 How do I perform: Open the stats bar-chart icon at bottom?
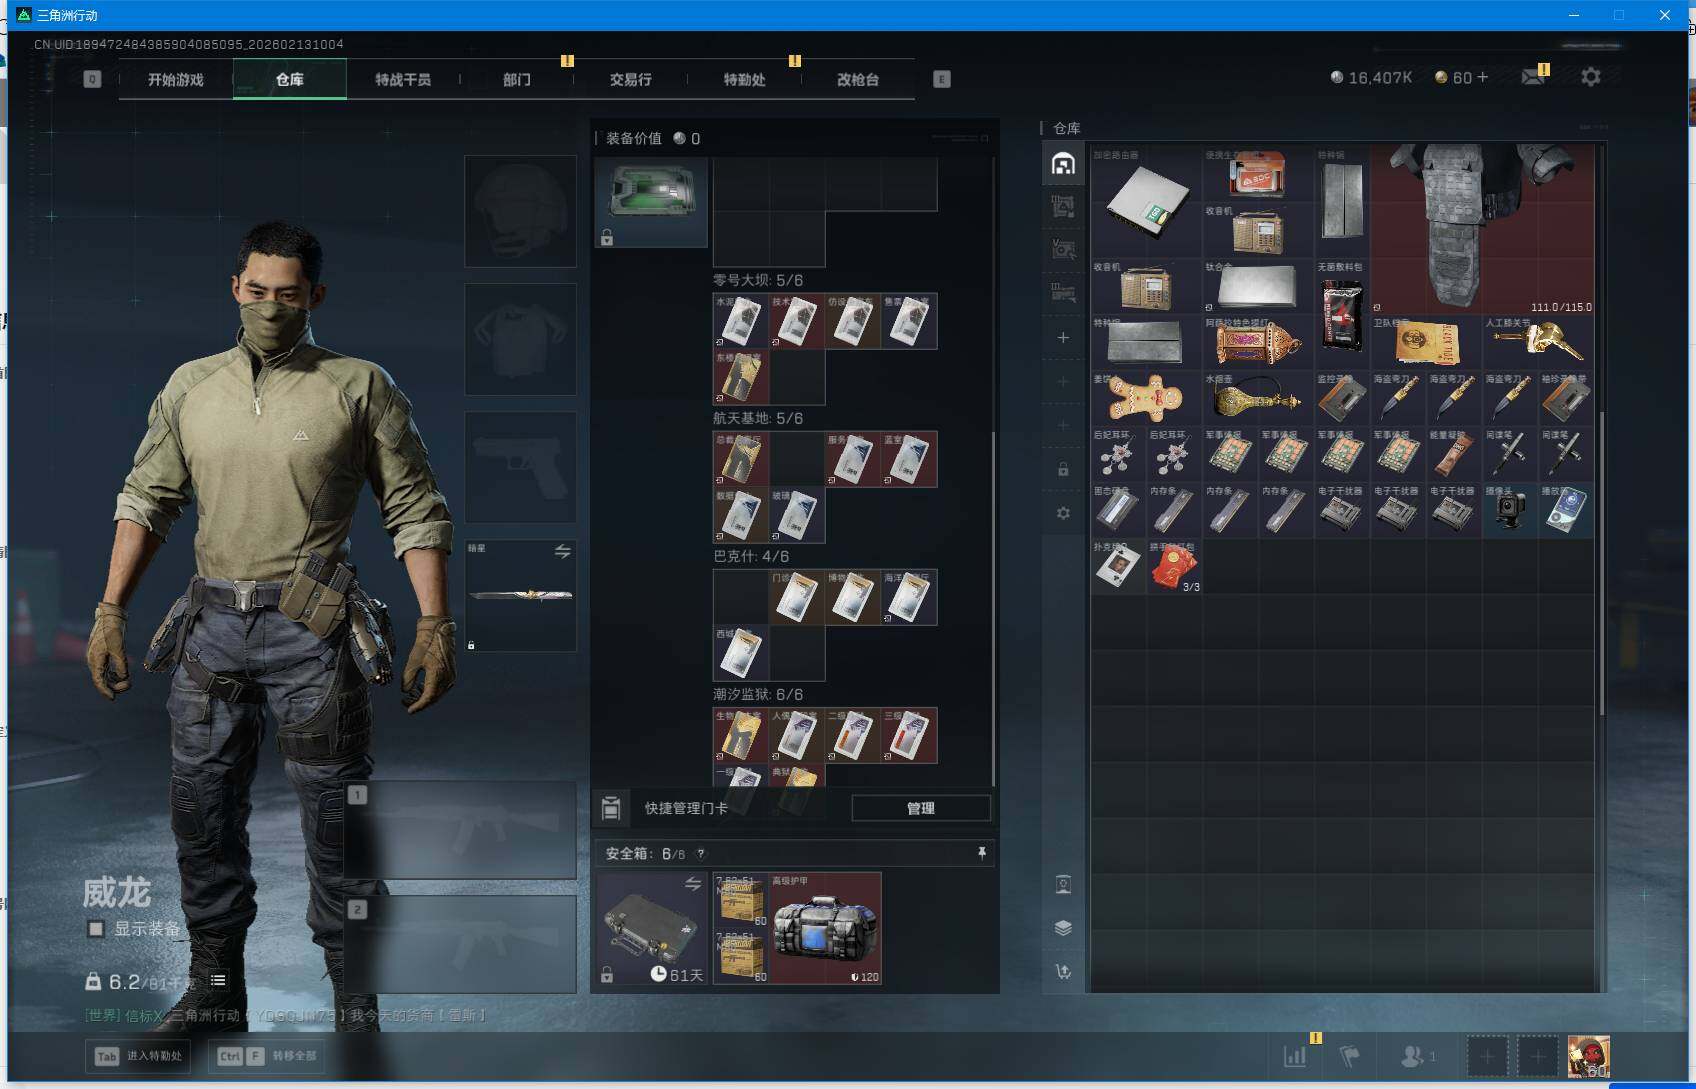[x=1295, y=1056]
